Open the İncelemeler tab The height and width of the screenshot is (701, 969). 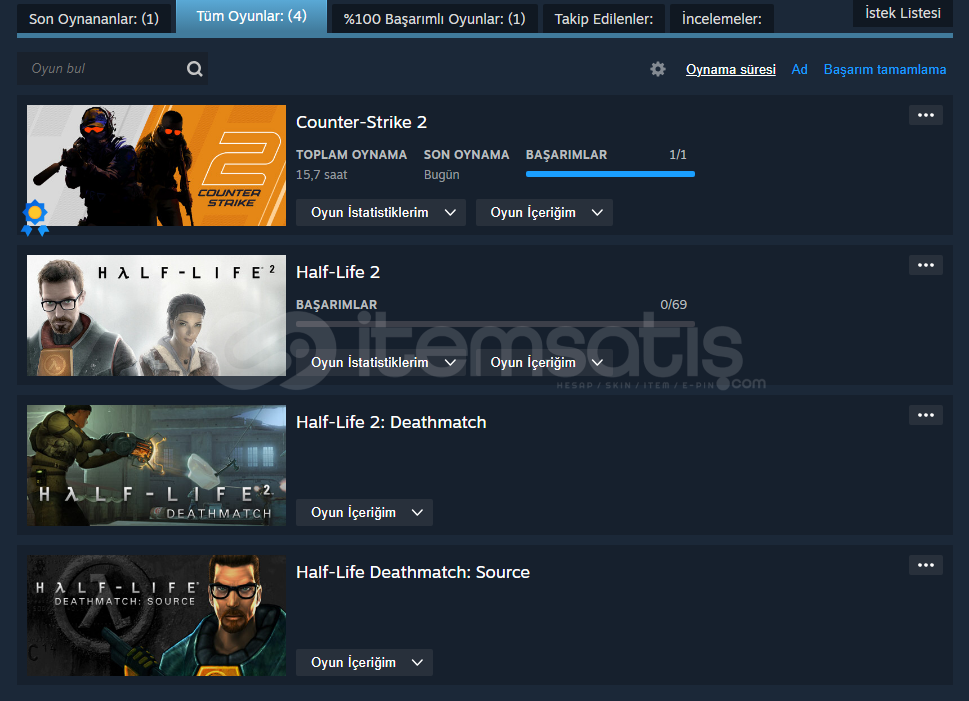click(x=722, y=19)
